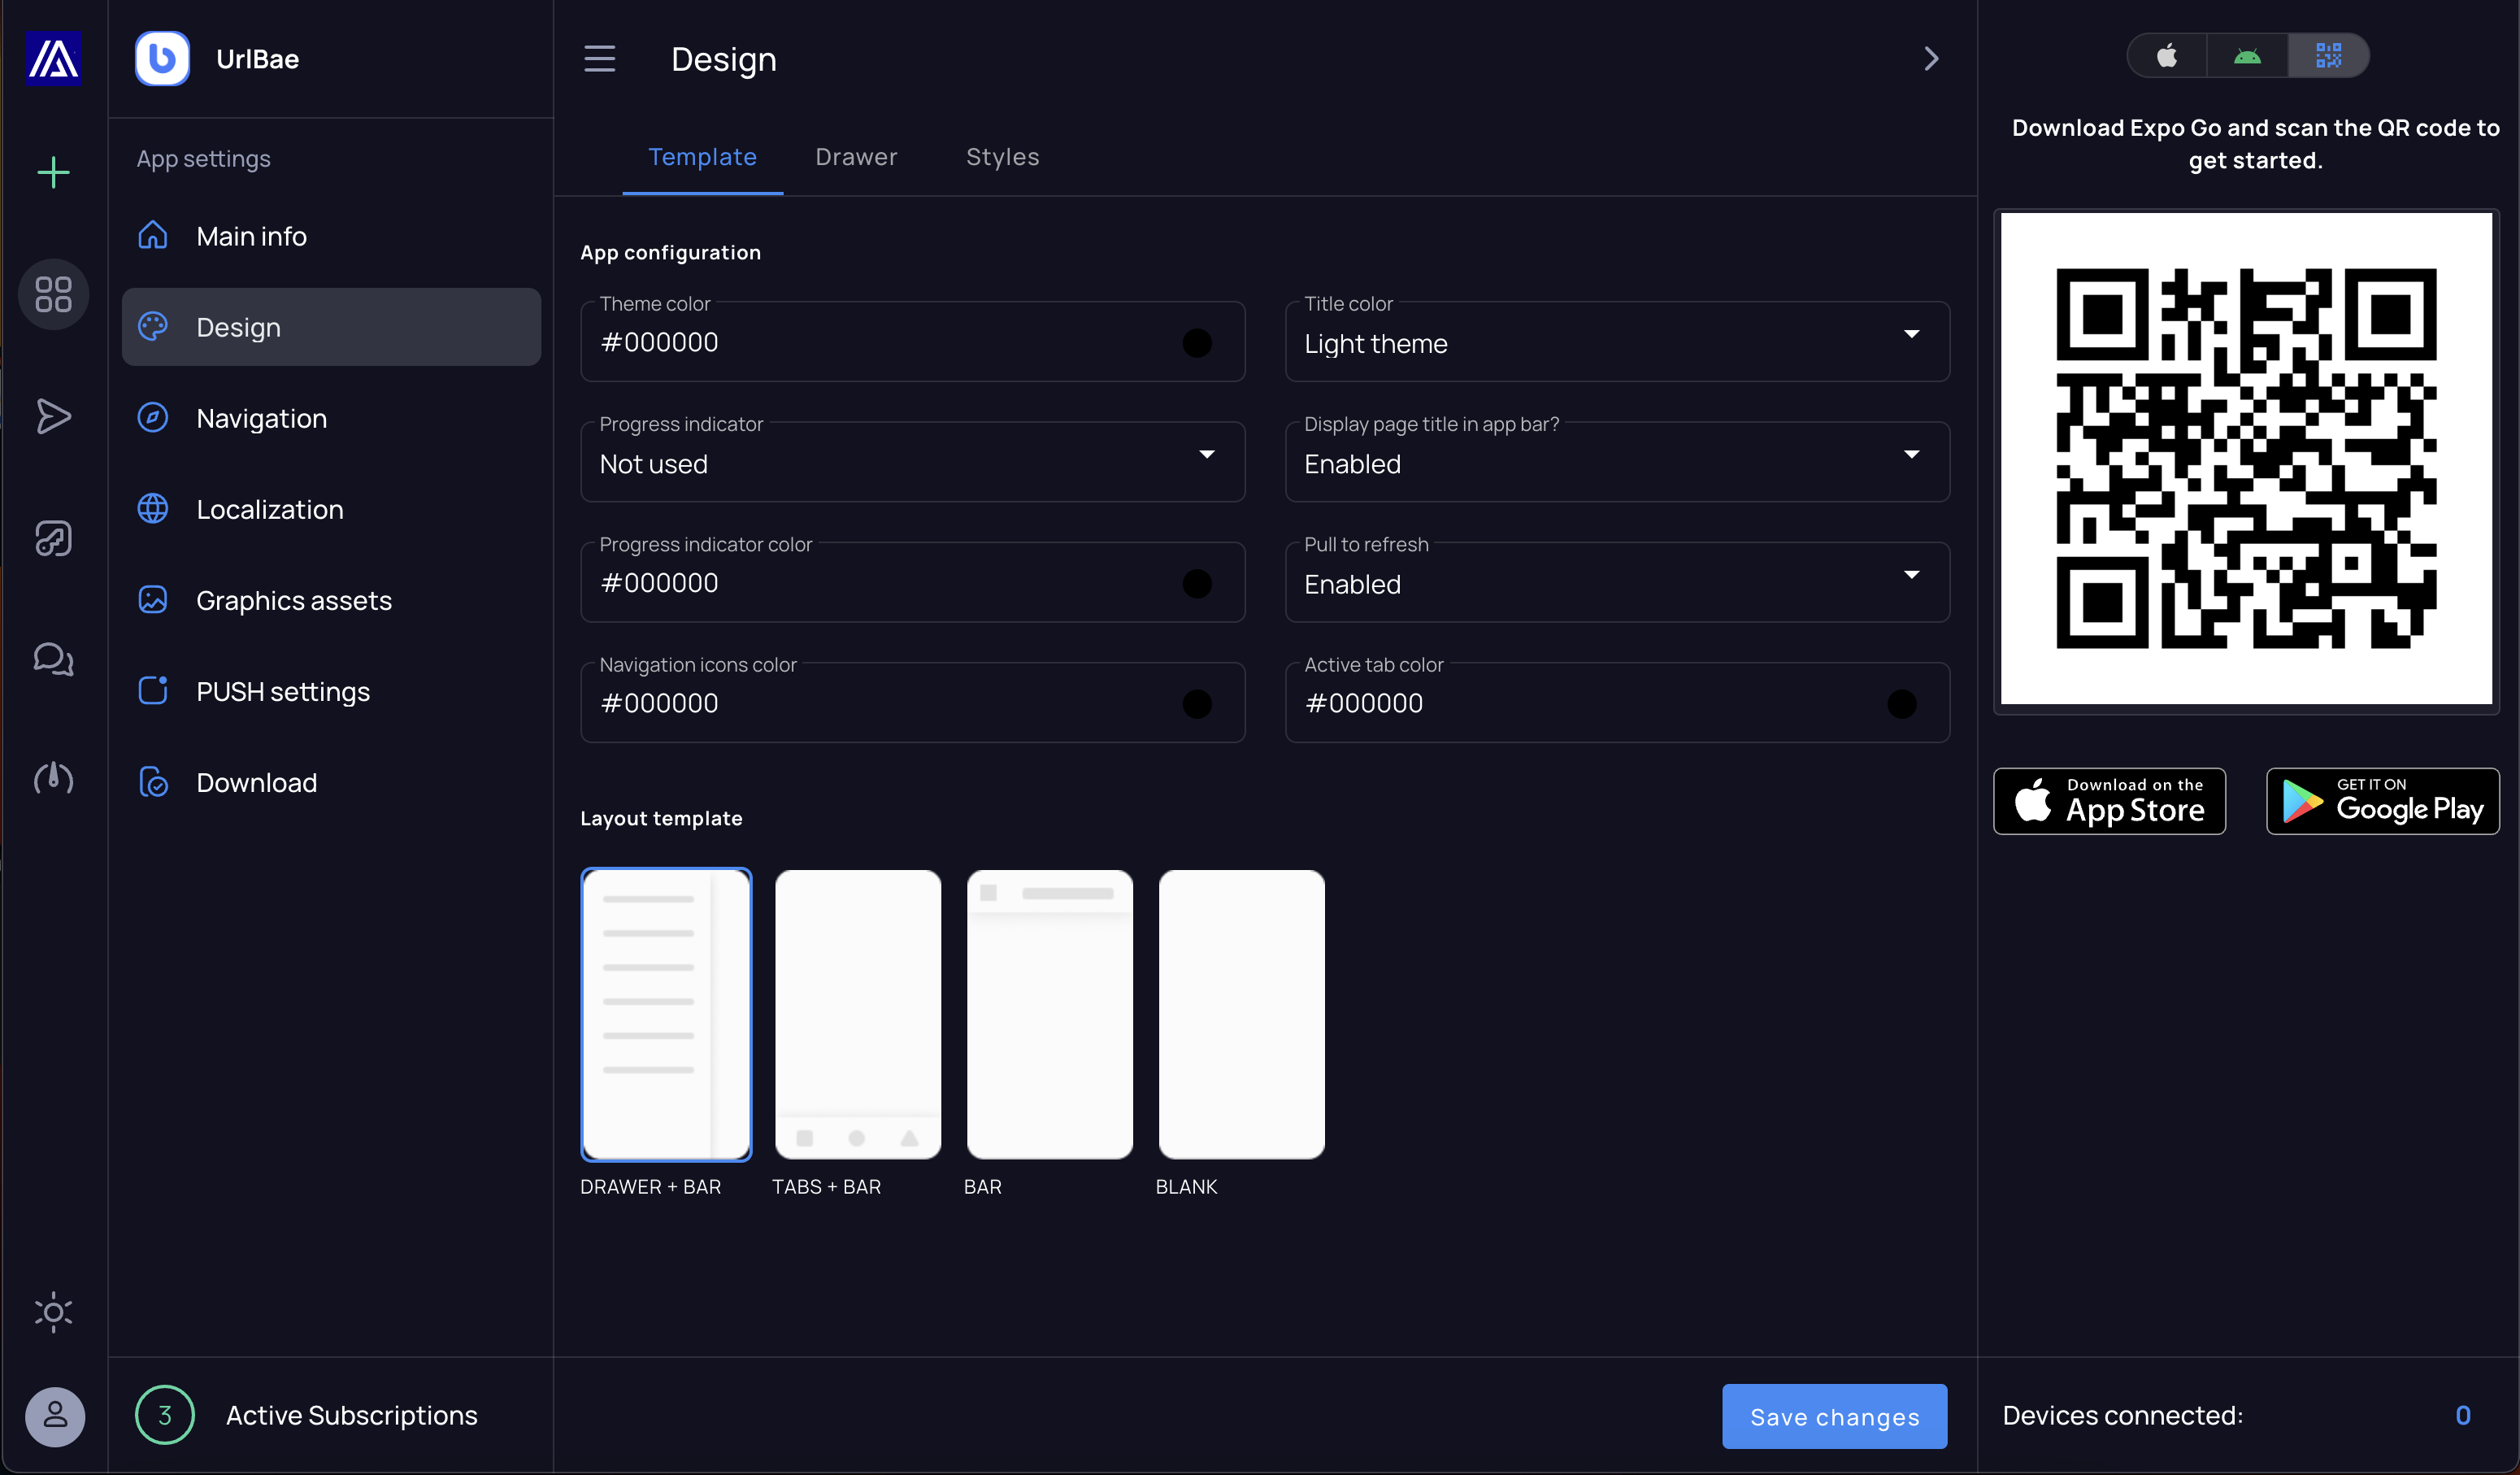Open Localization settings

point(331,509)
